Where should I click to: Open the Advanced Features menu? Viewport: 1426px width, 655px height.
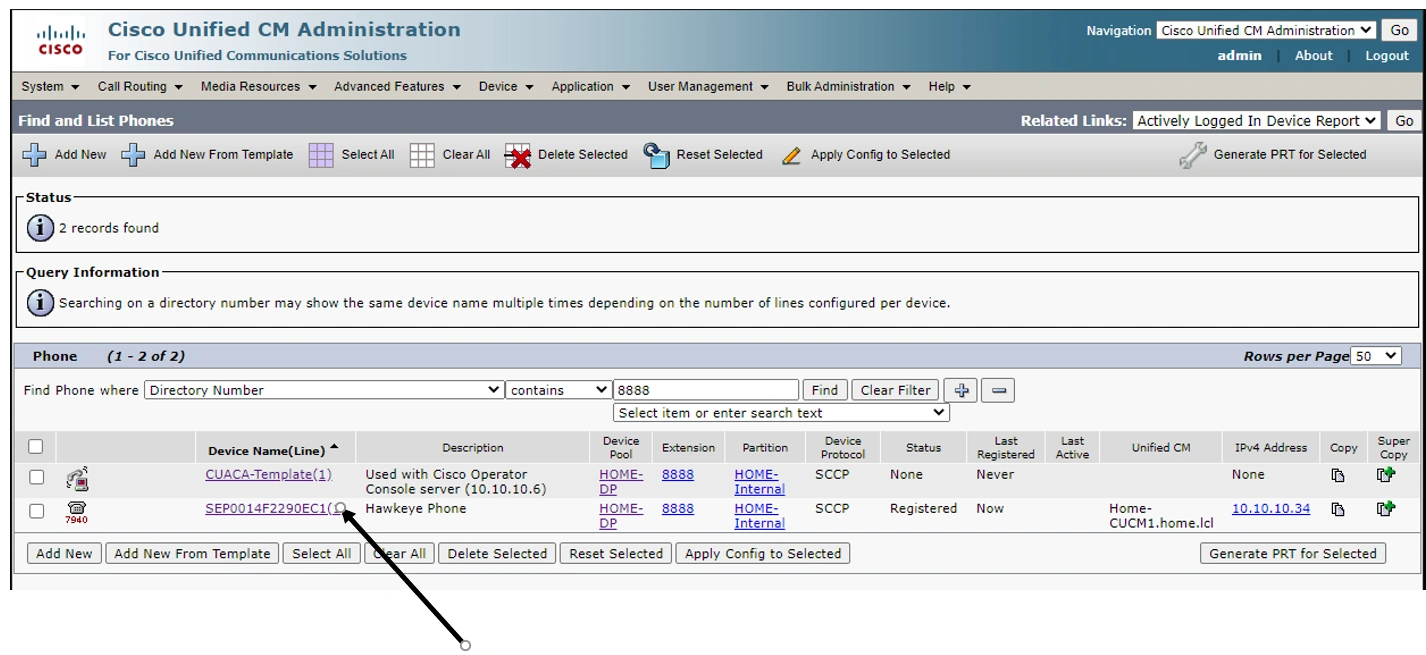[397, 87]
